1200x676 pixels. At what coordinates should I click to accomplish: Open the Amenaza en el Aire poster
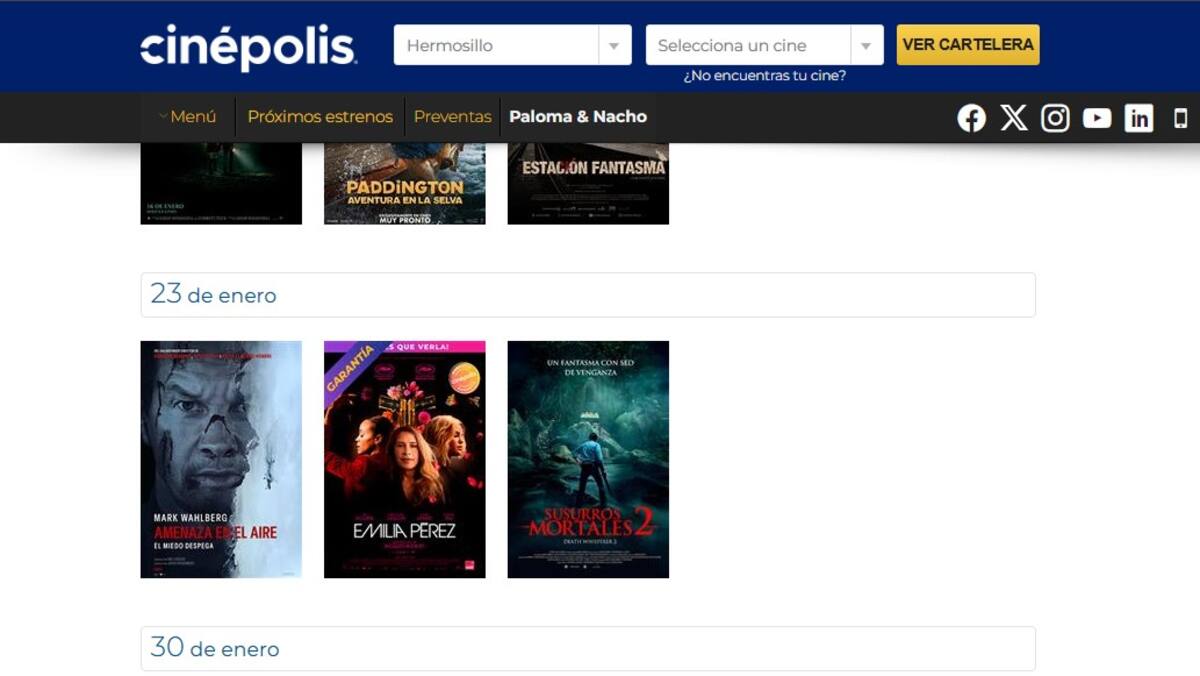click(x=221, y=459)
